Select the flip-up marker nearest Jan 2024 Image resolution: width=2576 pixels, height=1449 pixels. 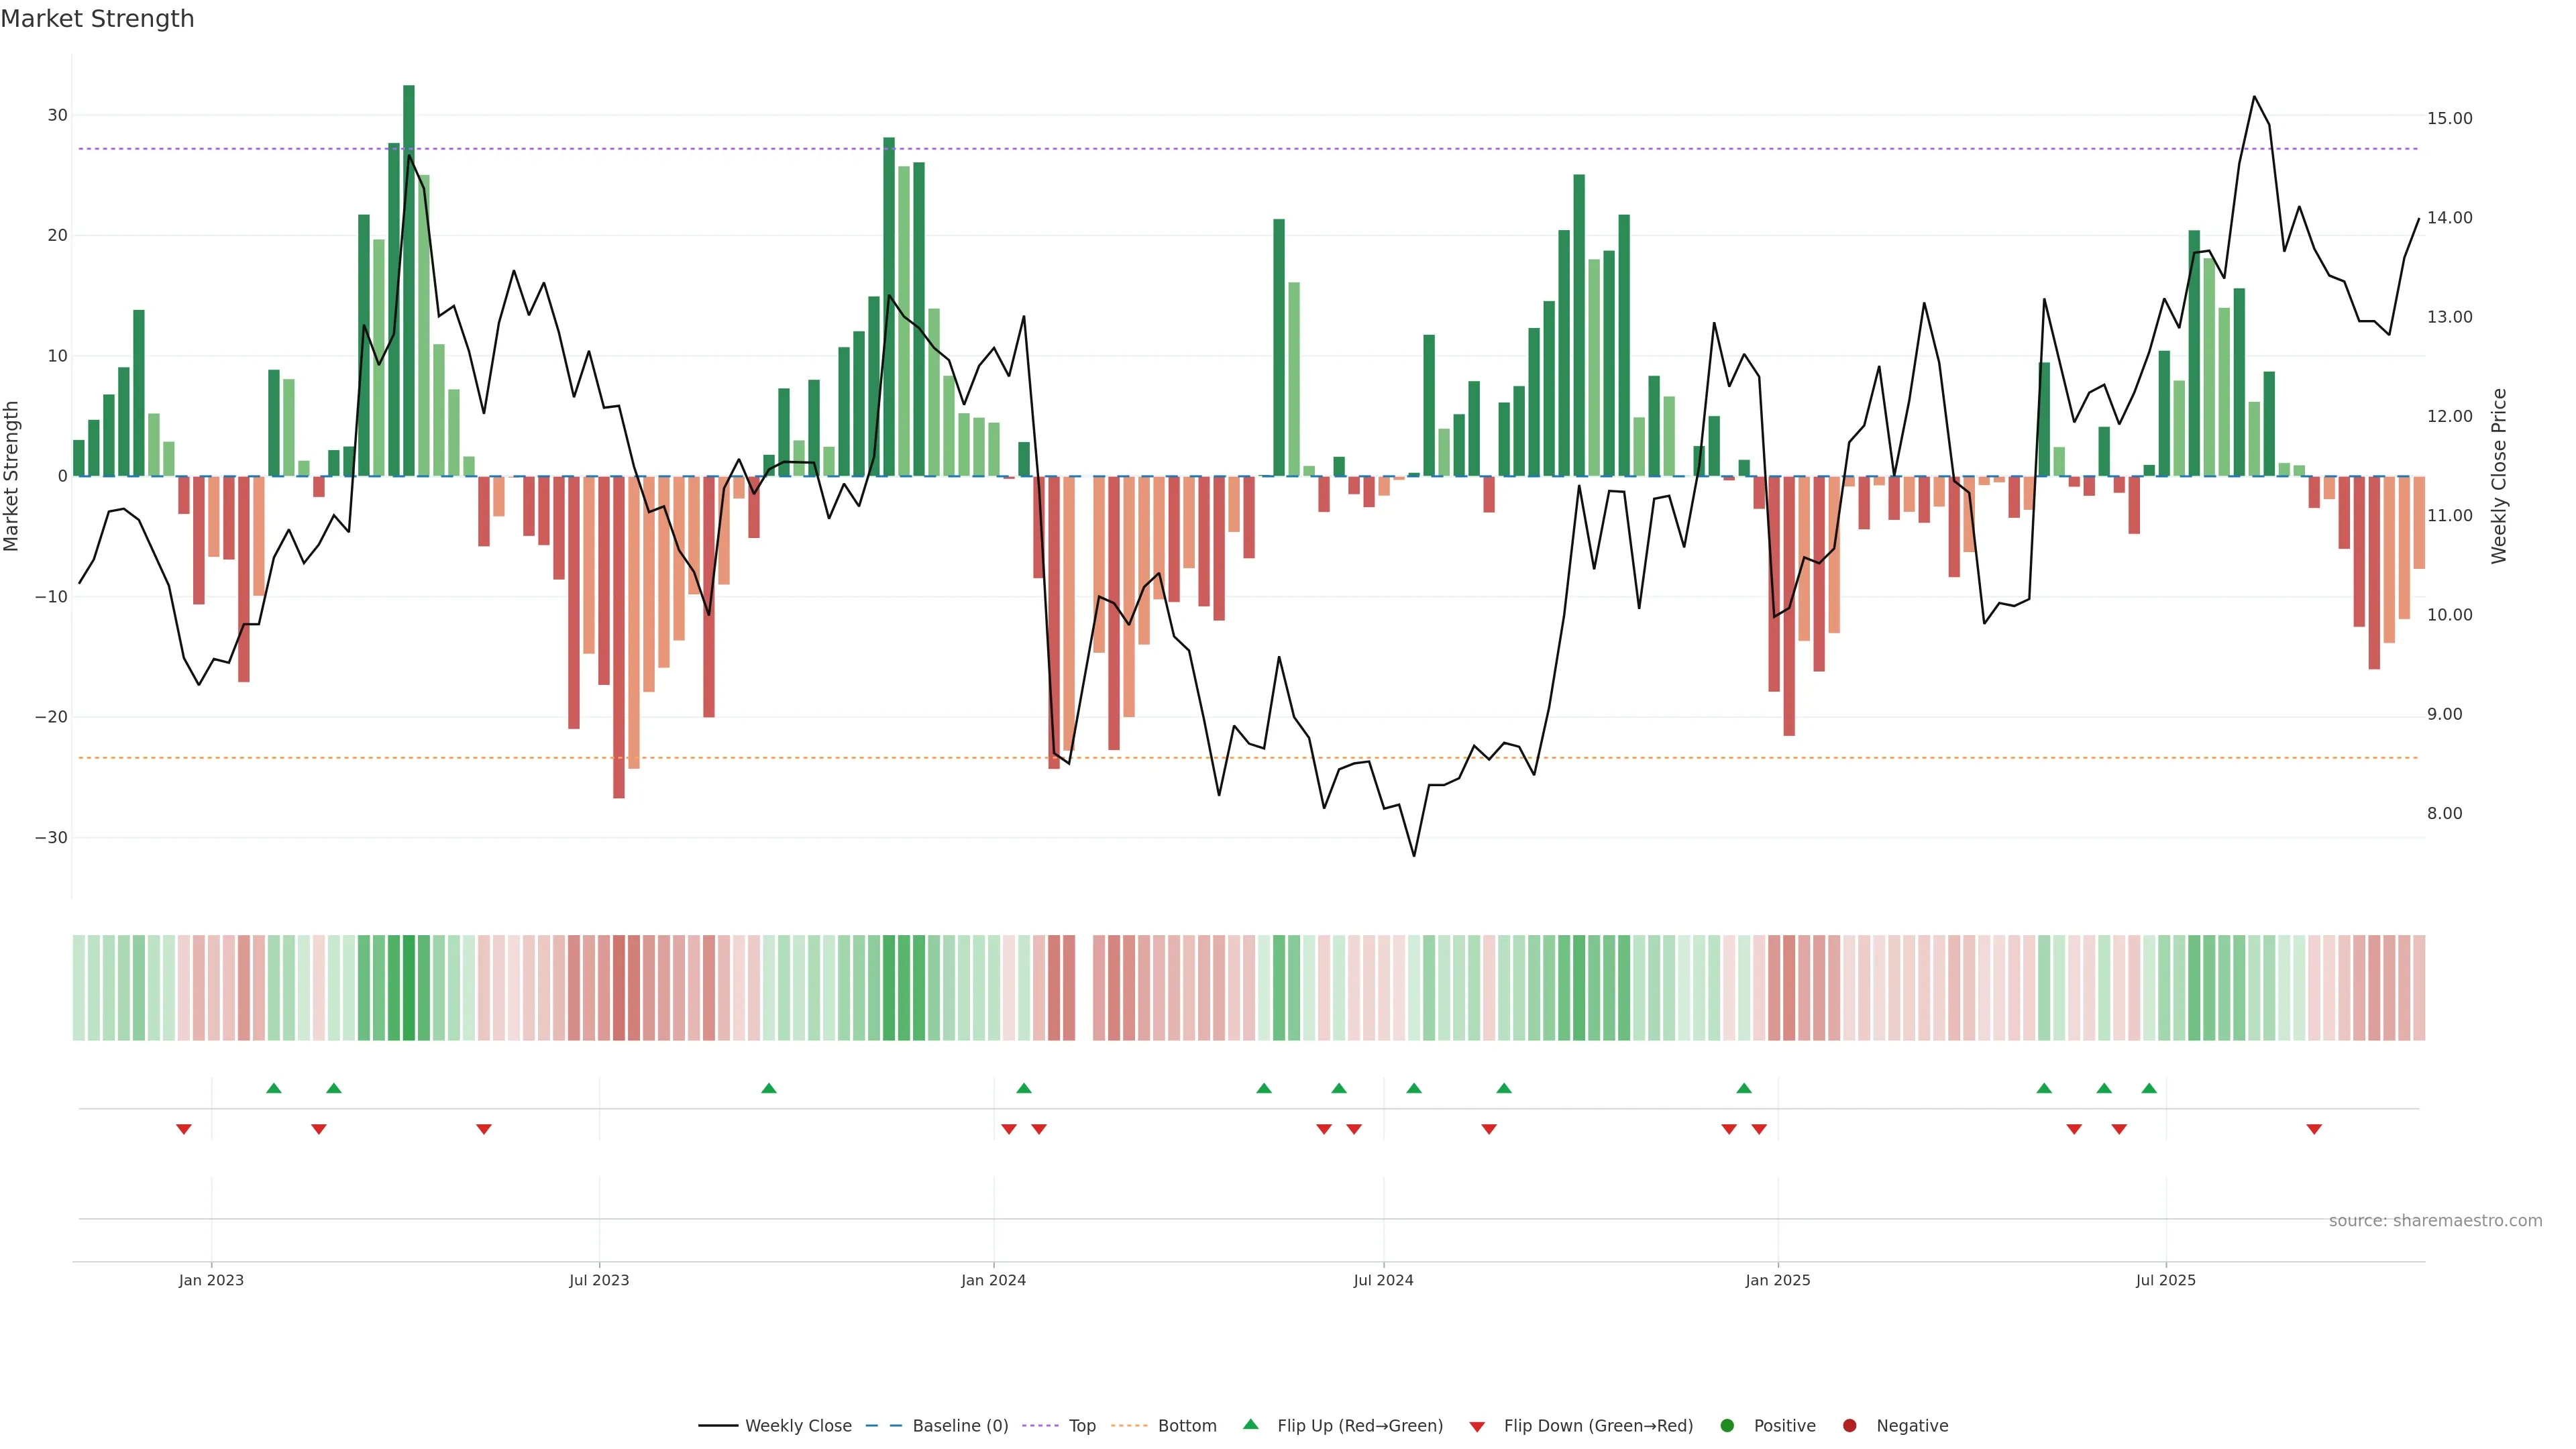(x=1023, y=1088)
